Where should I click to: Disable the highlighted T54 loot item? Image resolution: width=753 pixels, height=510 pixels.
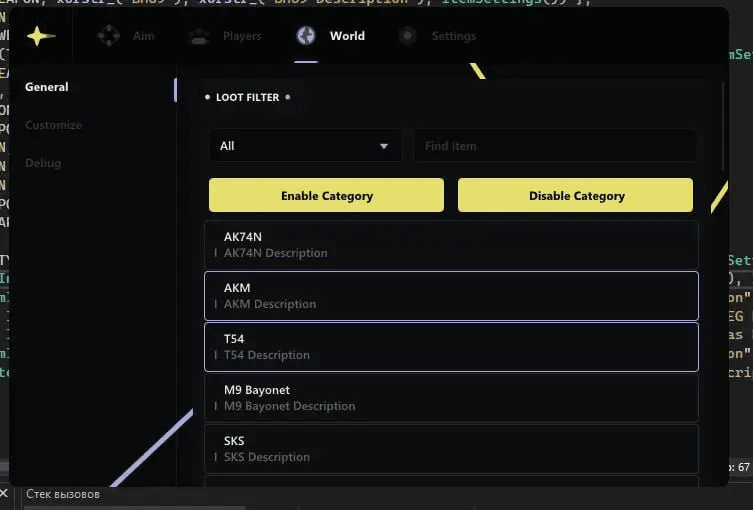(x=450, y=347)
